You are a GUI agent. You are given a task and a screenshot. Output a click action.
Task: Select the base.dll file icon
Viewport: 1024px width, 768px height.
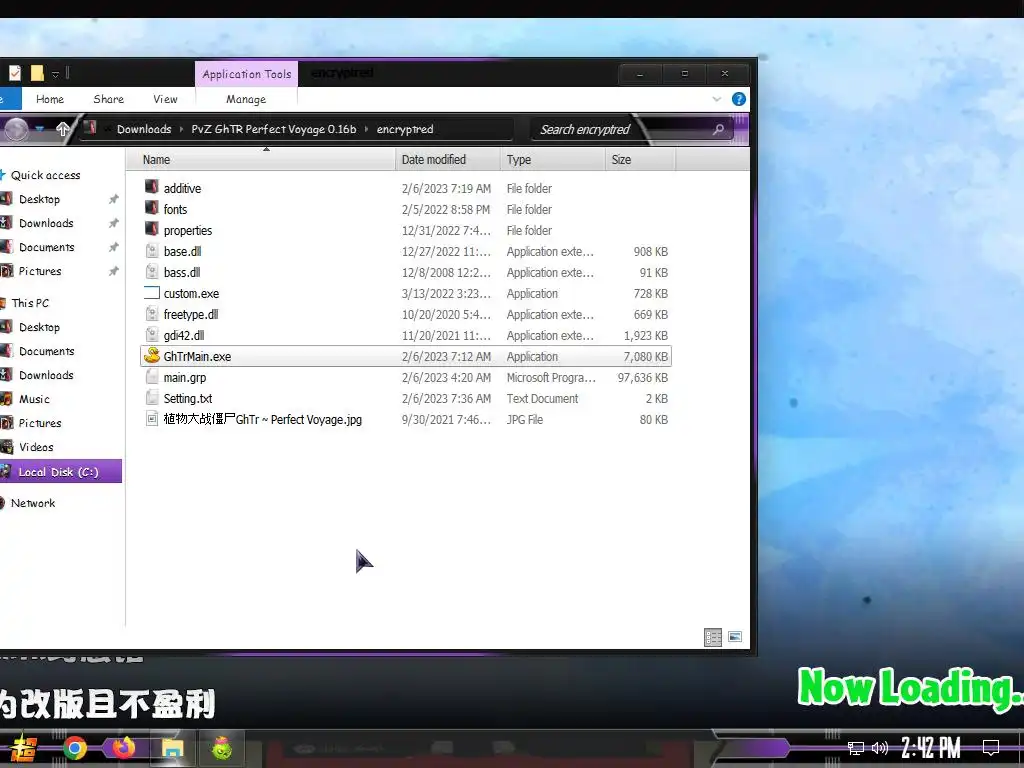(x=152, y=251)
